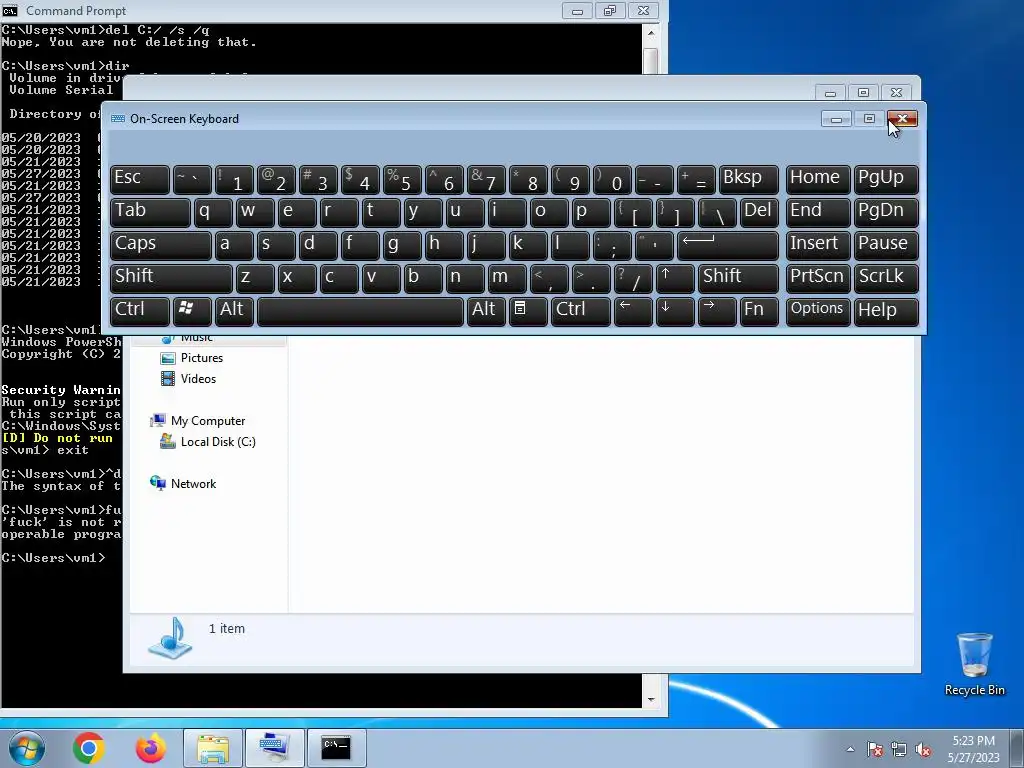Click the context menu key on keyboard

[528, 311]
